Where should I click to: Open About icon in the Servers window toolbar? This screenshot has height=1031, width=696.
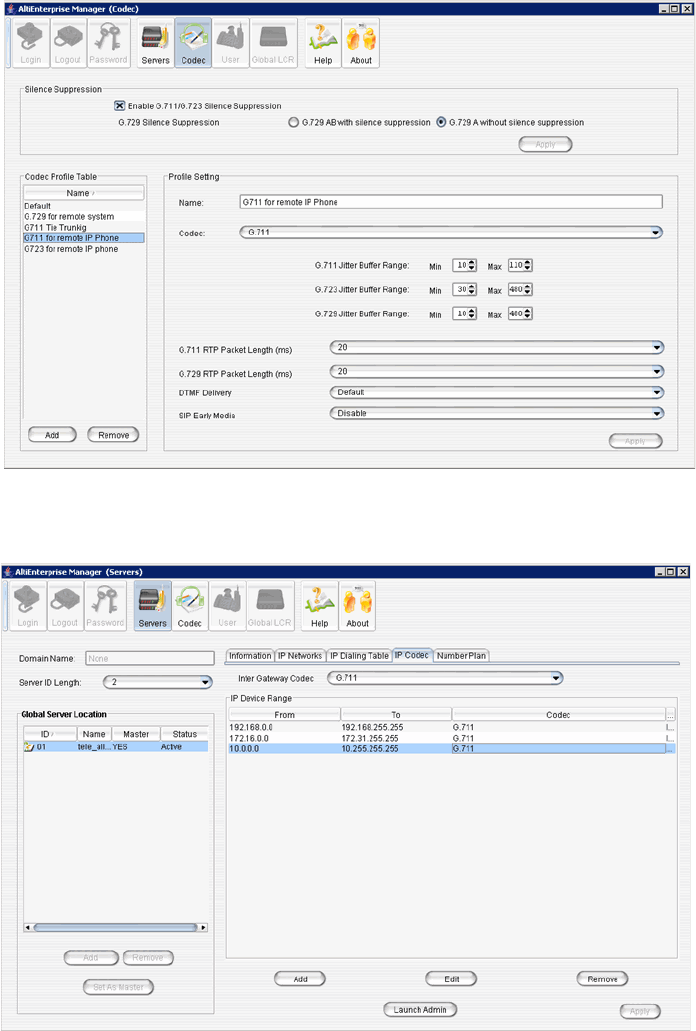click(x=357, y=606)
